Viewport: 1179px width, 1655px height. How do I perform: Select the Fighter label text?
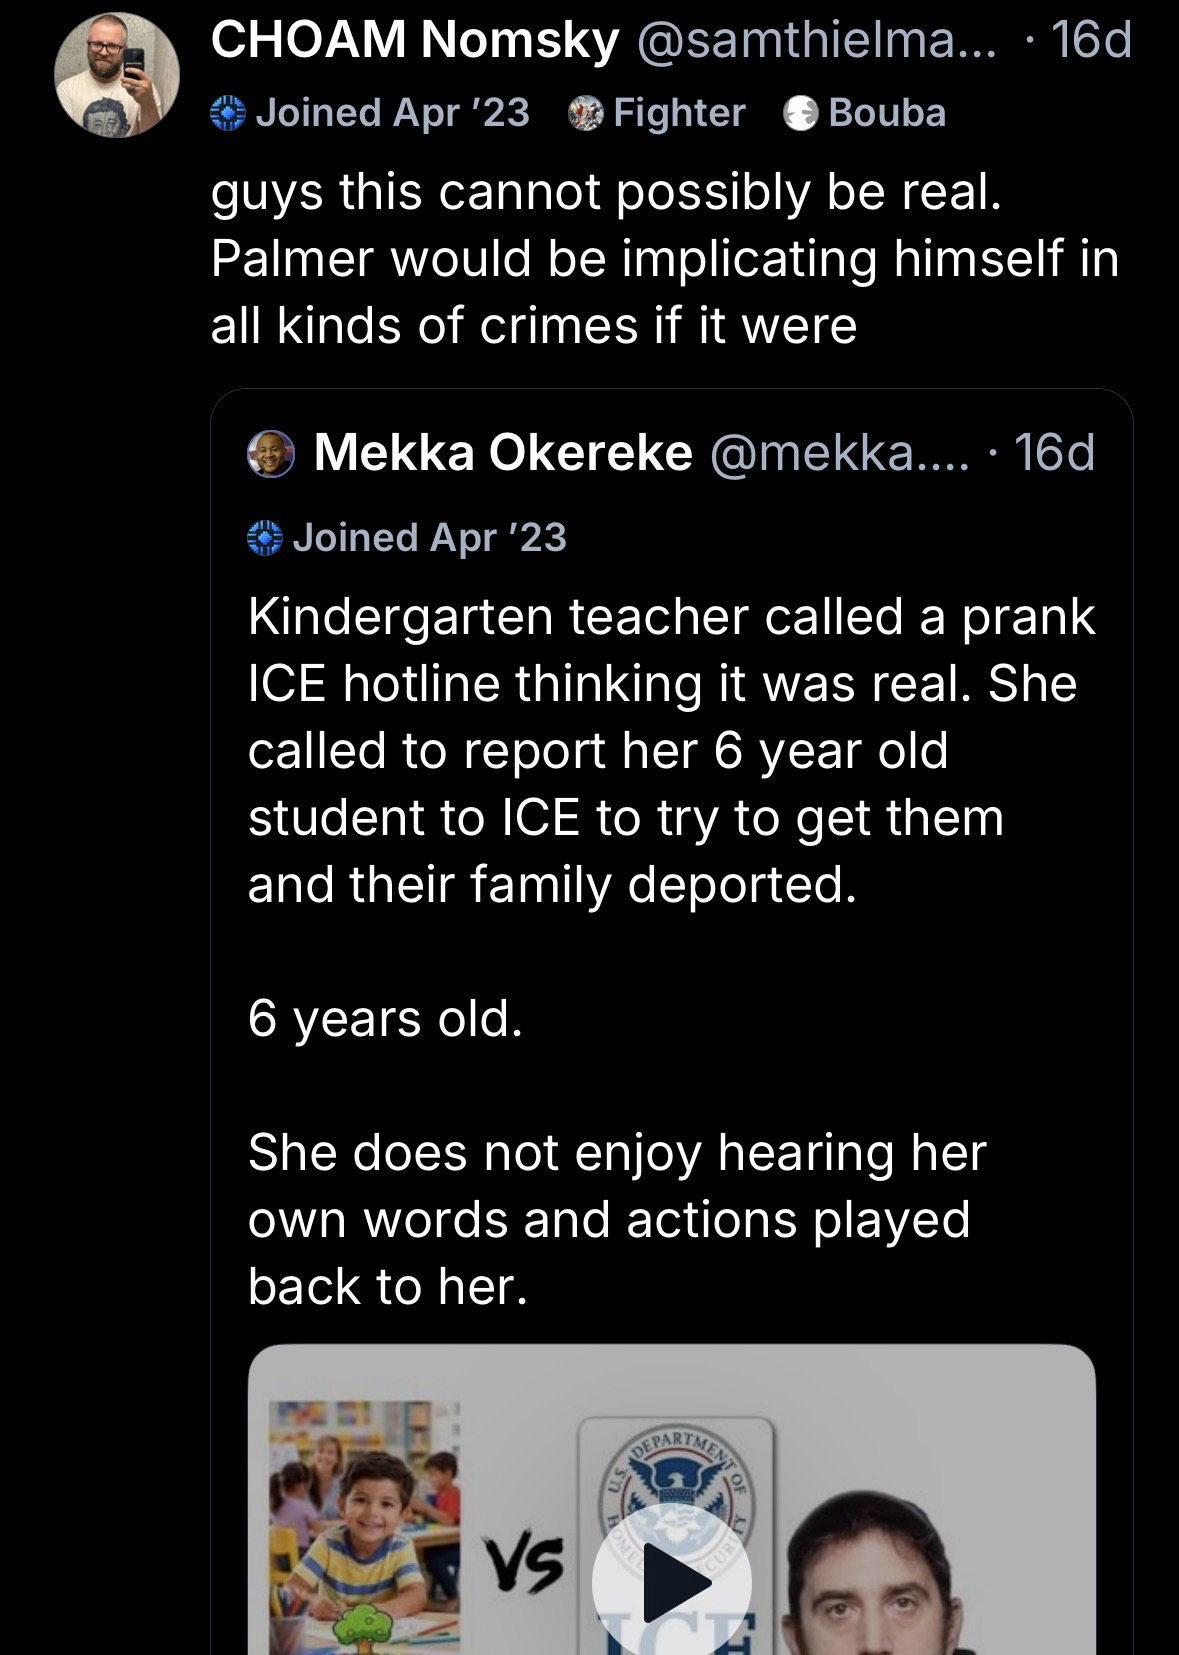coord(679,113)
